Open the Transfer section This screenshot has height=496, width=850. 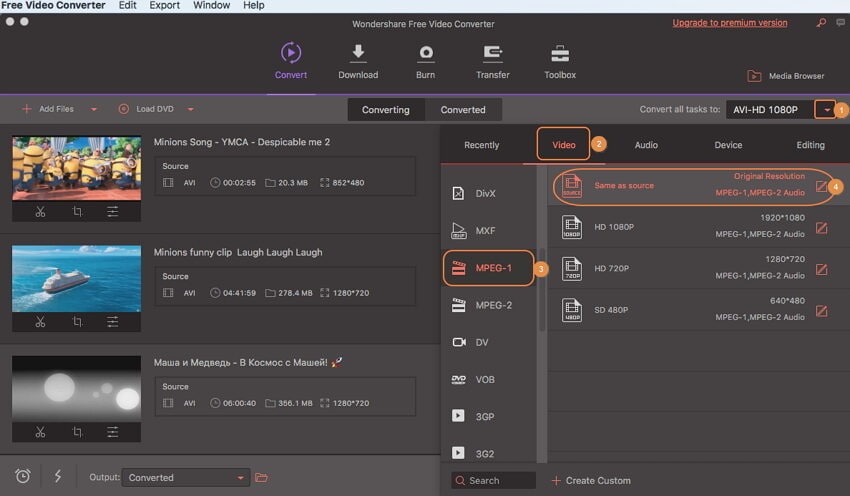(x=492, y=61)
